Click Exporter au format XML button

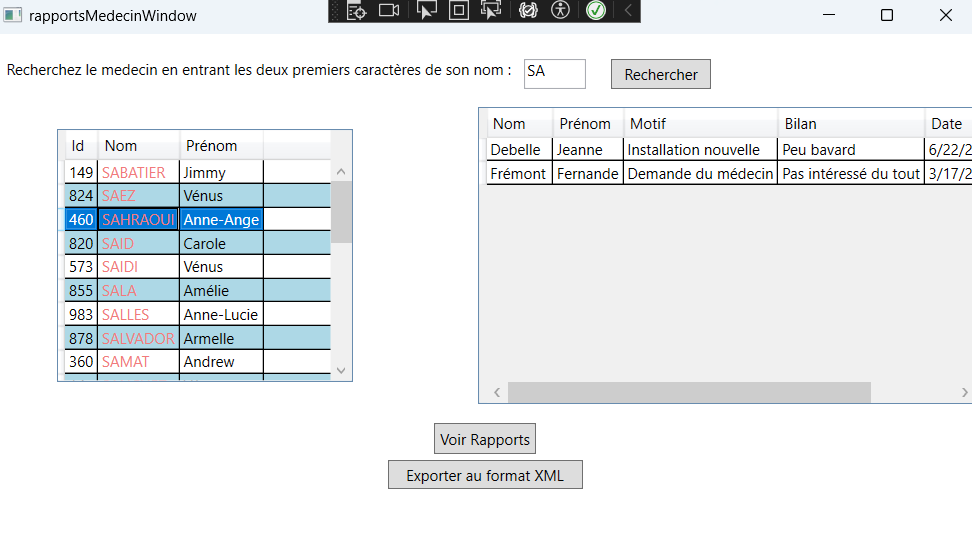click(x=485, y=475)
